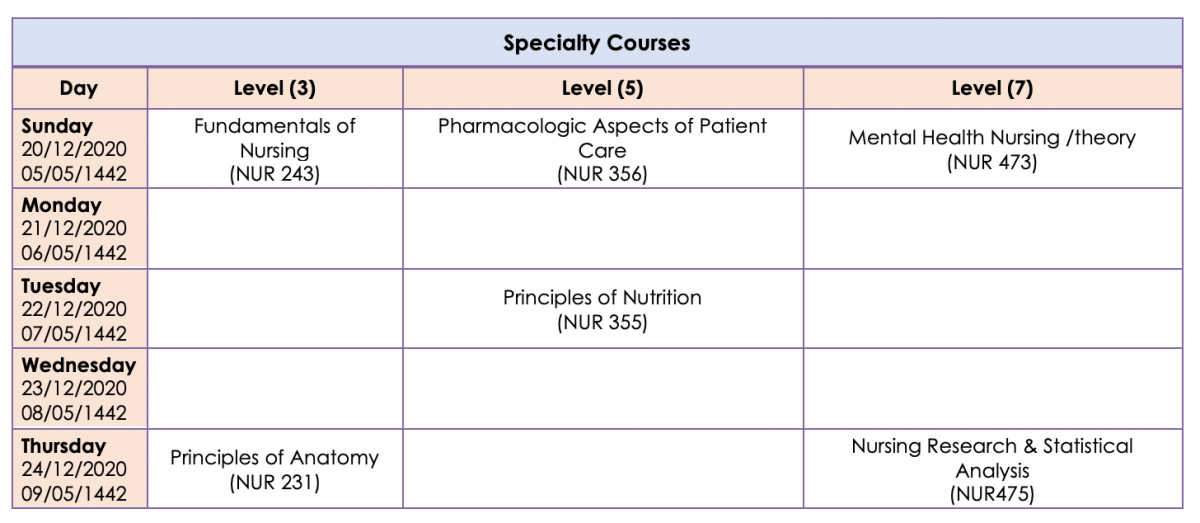
Task: Click the Specialty Courses table title
Action: click(597, 43)
